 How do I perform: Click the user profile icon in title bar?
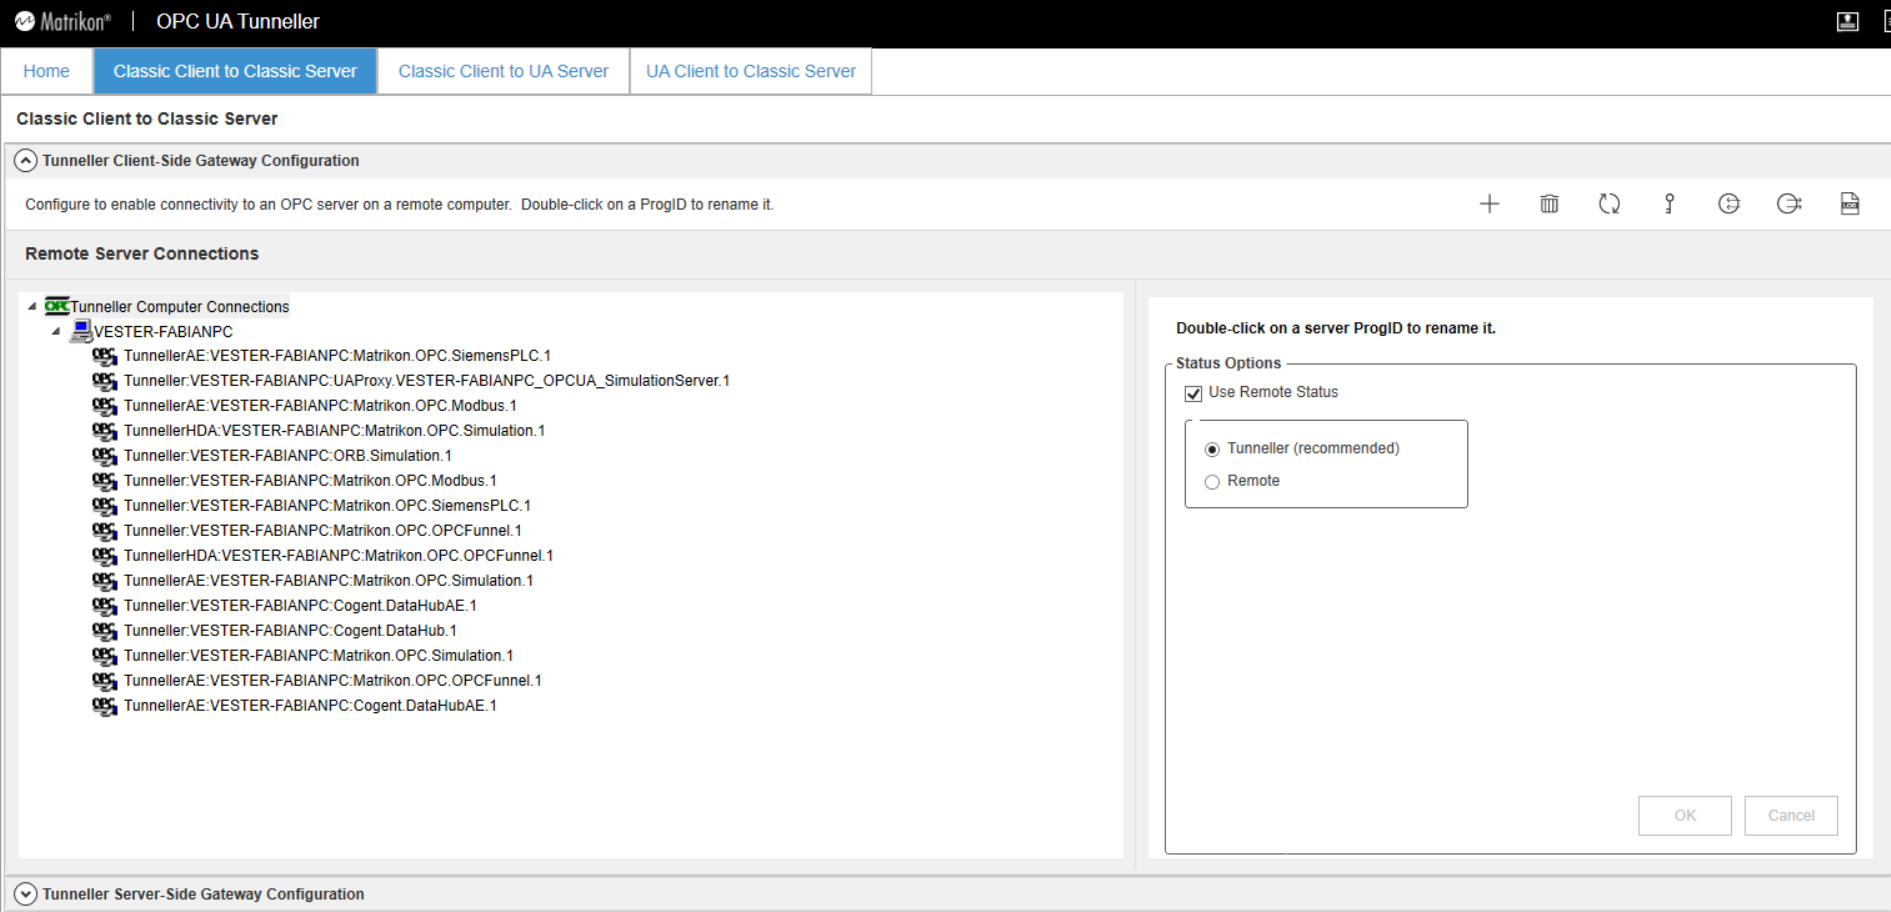pos(1847,21)
